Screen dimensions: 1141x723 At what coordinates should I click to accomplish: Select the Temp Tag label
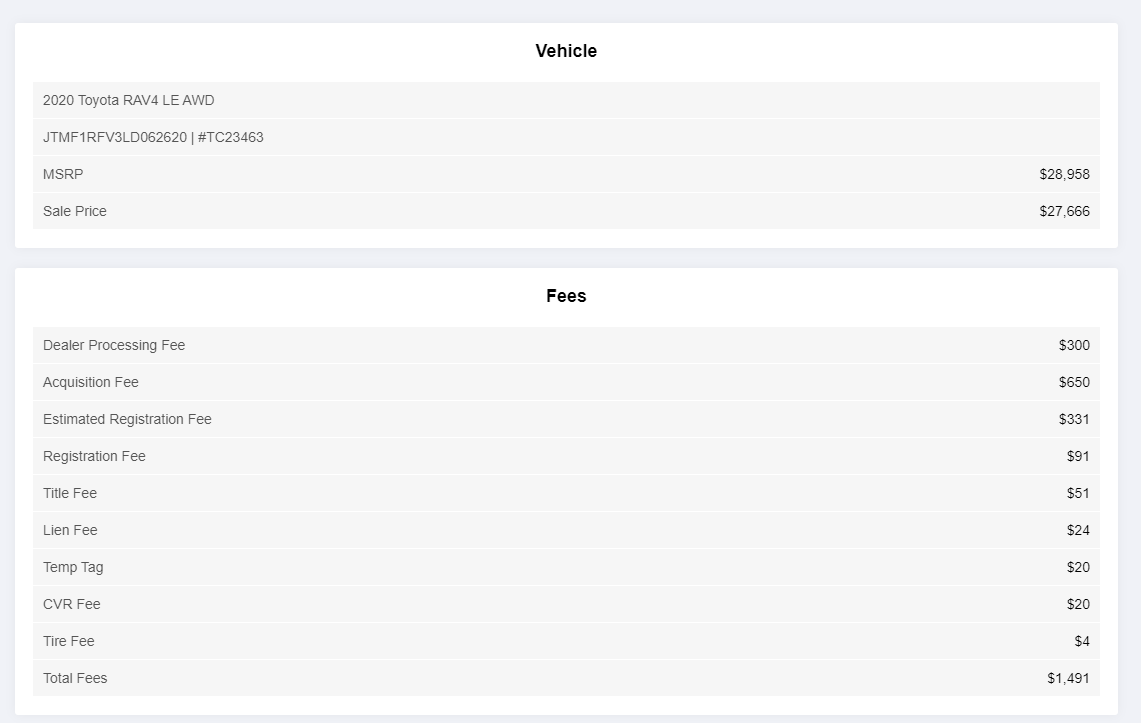pos(73,567)
